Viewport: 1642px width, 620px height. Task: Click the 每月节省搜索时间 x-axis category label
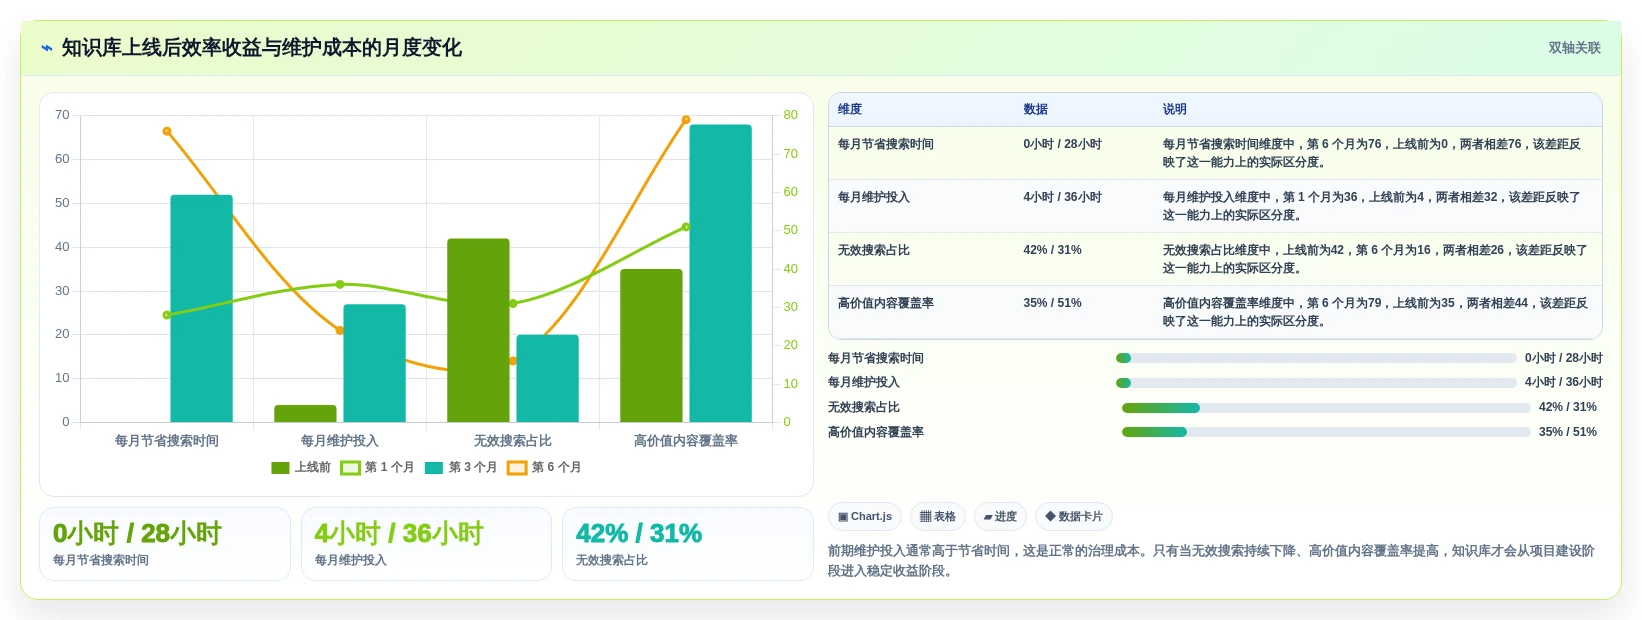[x=167, y=441]
